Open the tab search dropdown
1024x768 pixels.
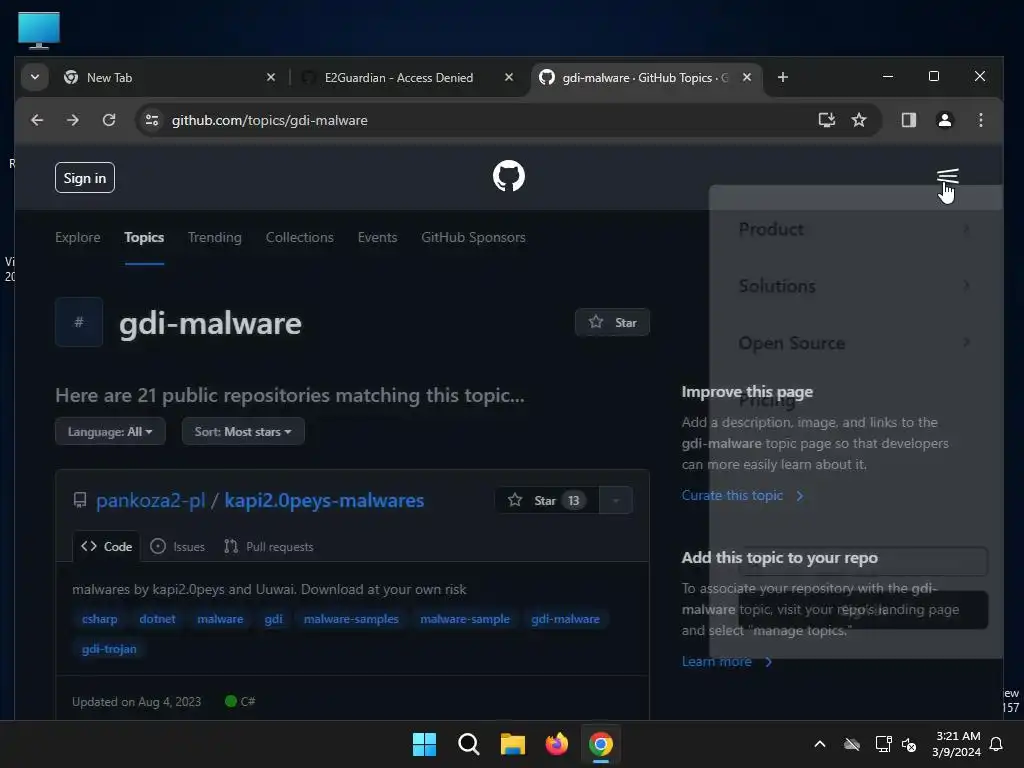pyautogui.click(x=35, y=77)
